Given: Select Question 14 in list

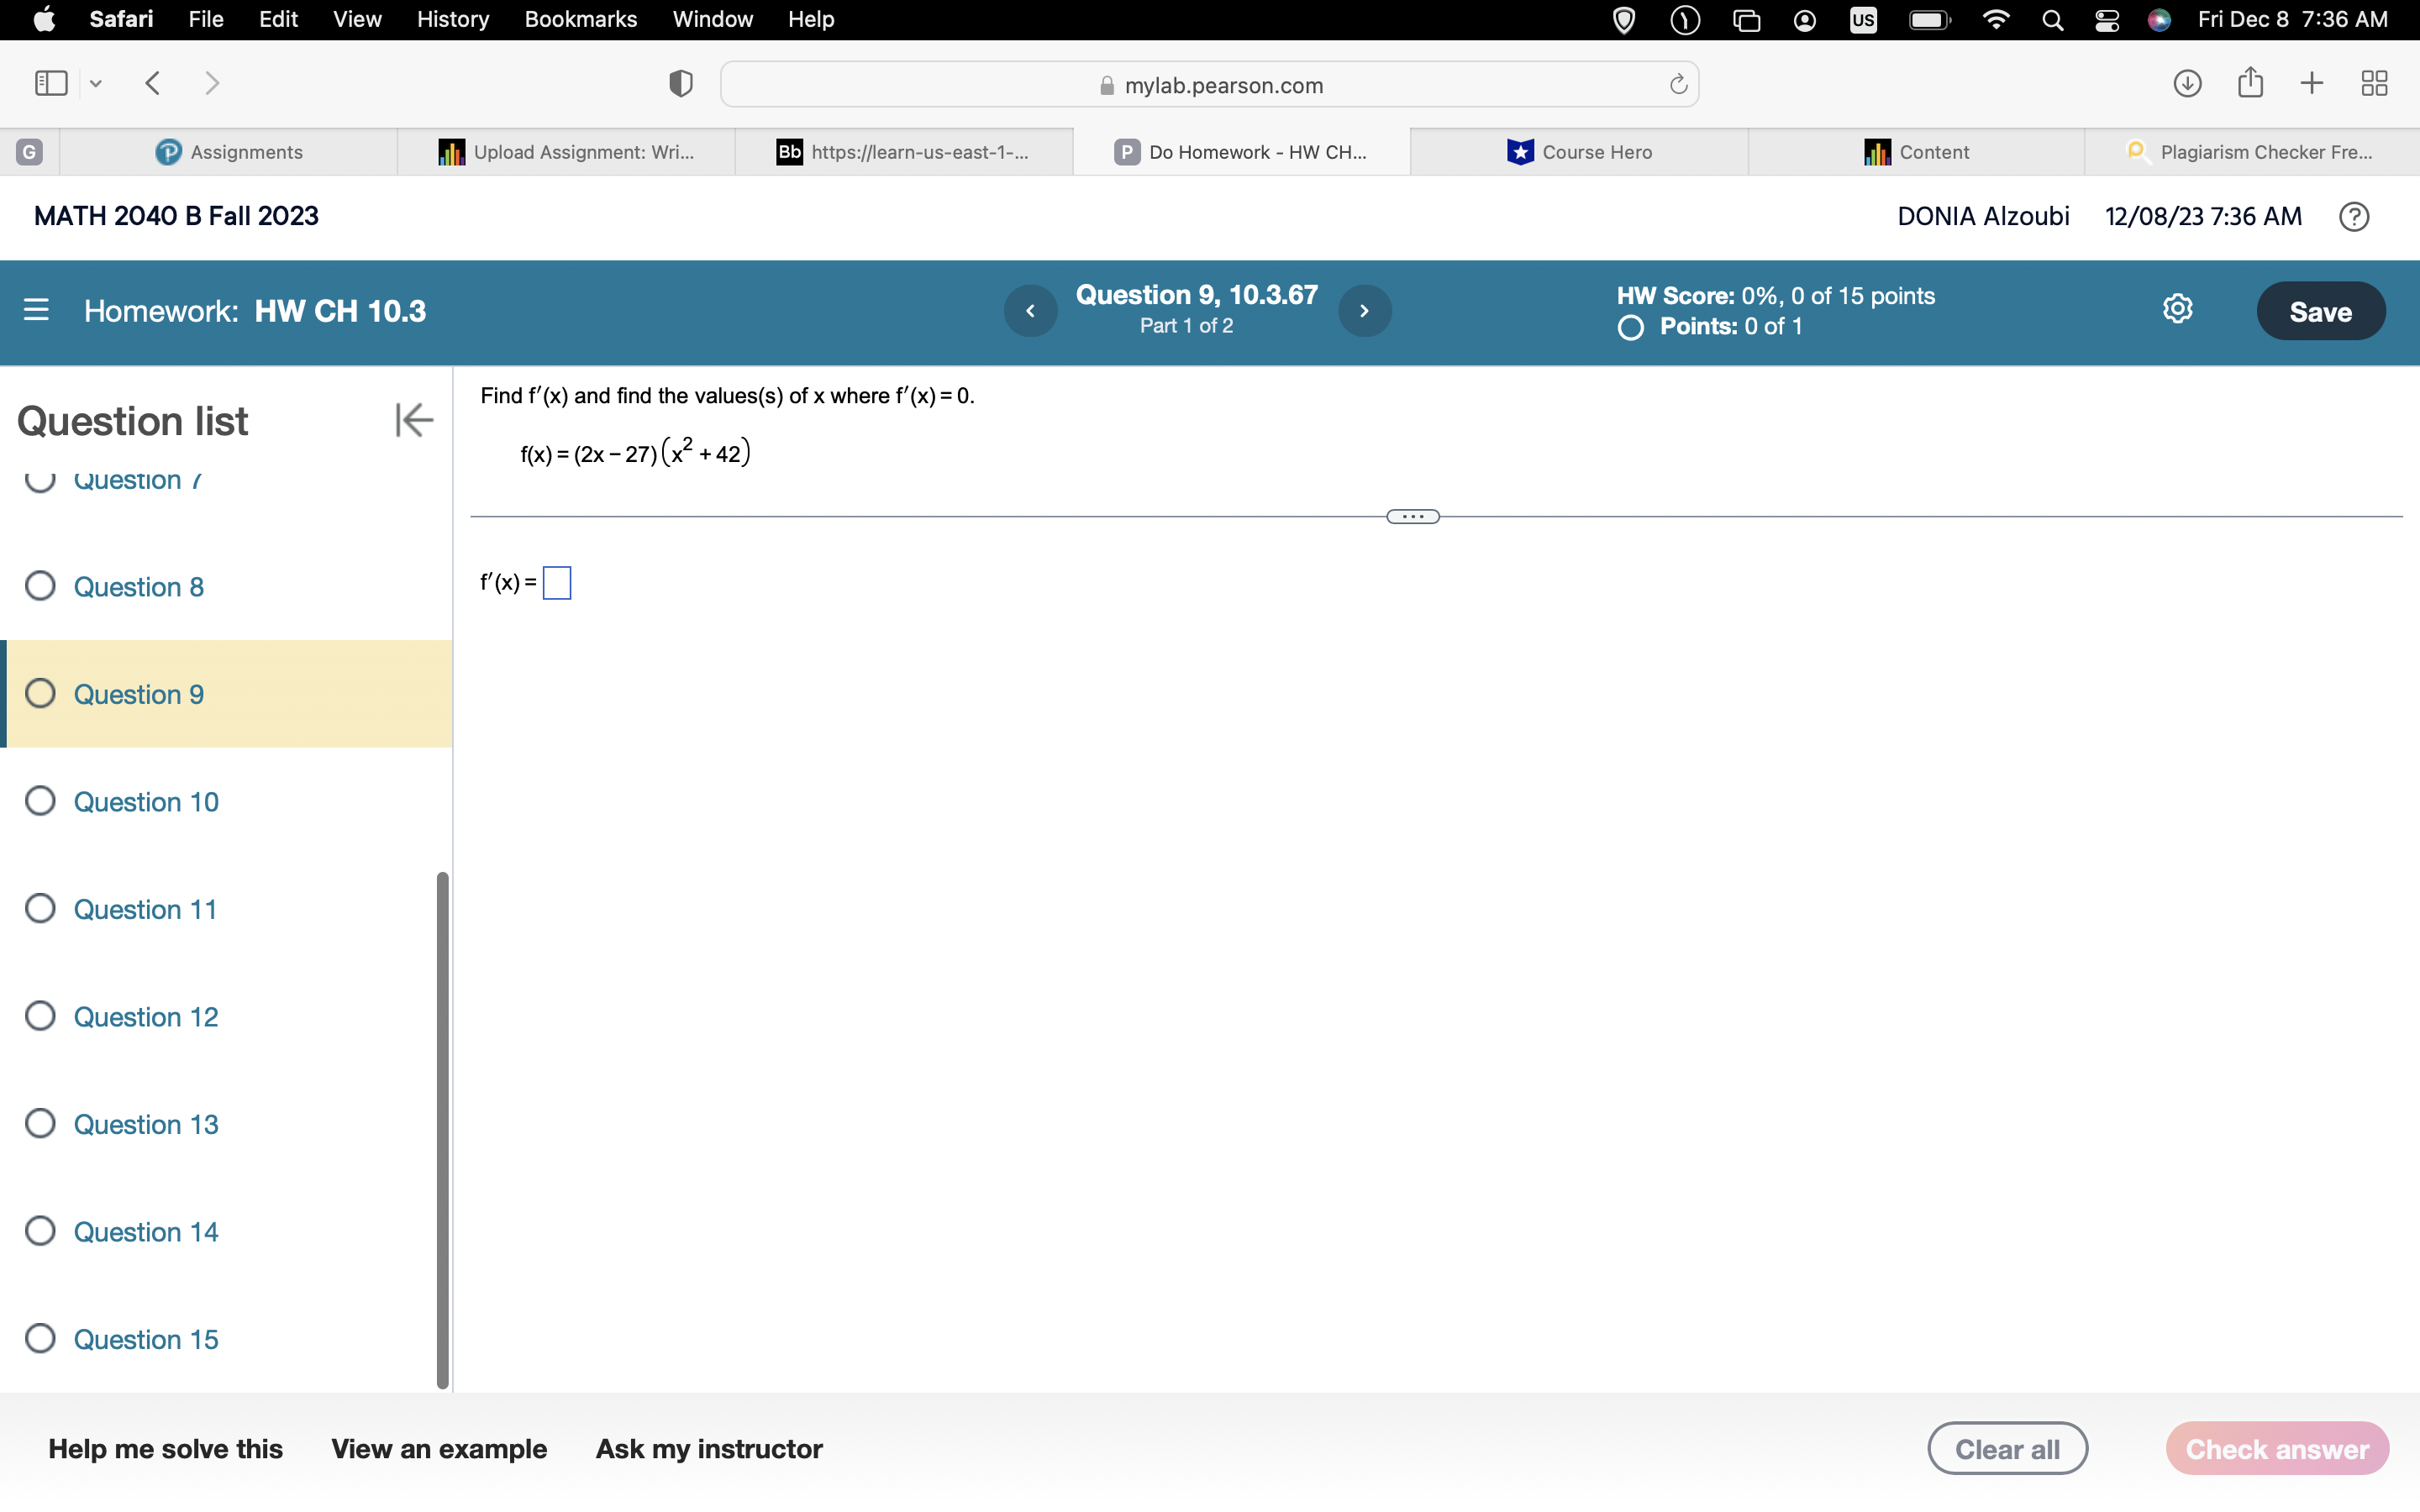Looking at the screenshot, I should (x=146, y=1232).
